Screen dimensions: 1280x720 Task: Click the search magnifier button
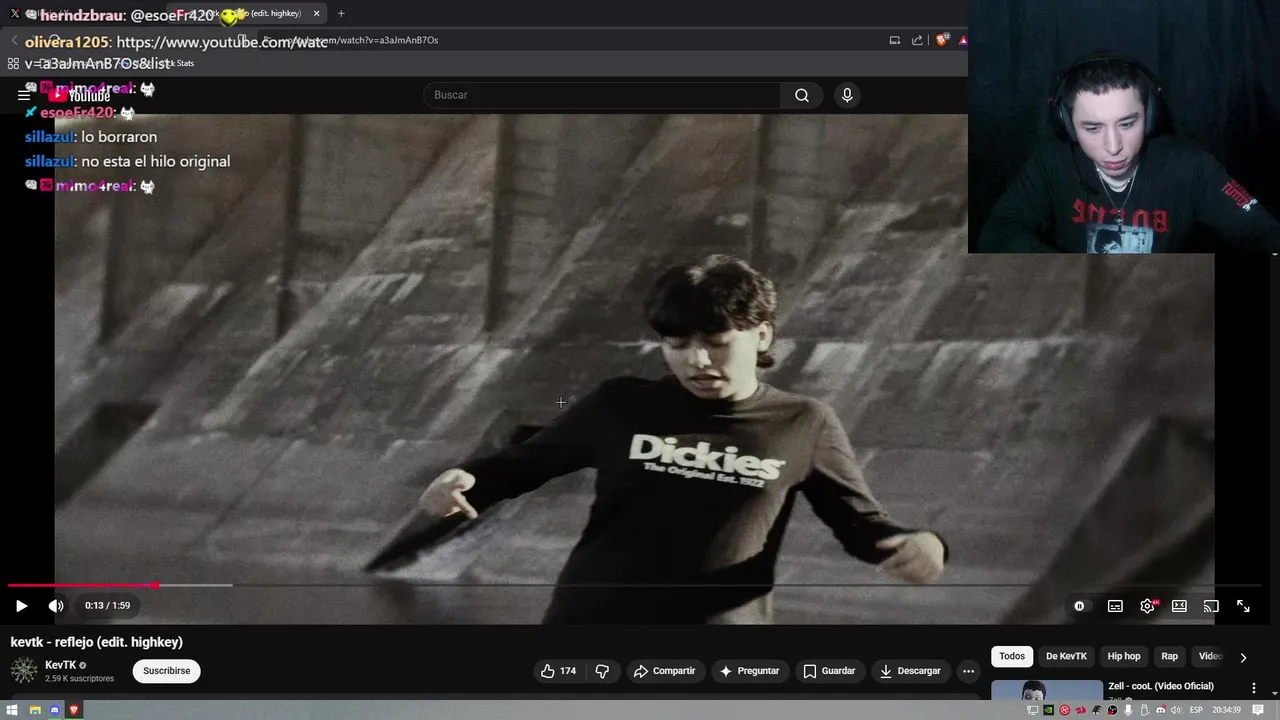(x=801, y=95)
